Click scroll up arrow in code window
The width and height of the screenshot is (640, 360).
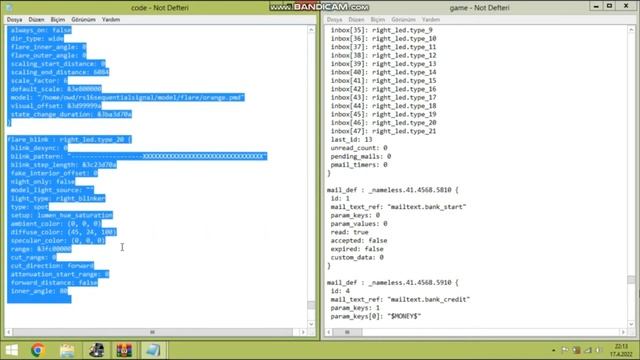(311, 30)
